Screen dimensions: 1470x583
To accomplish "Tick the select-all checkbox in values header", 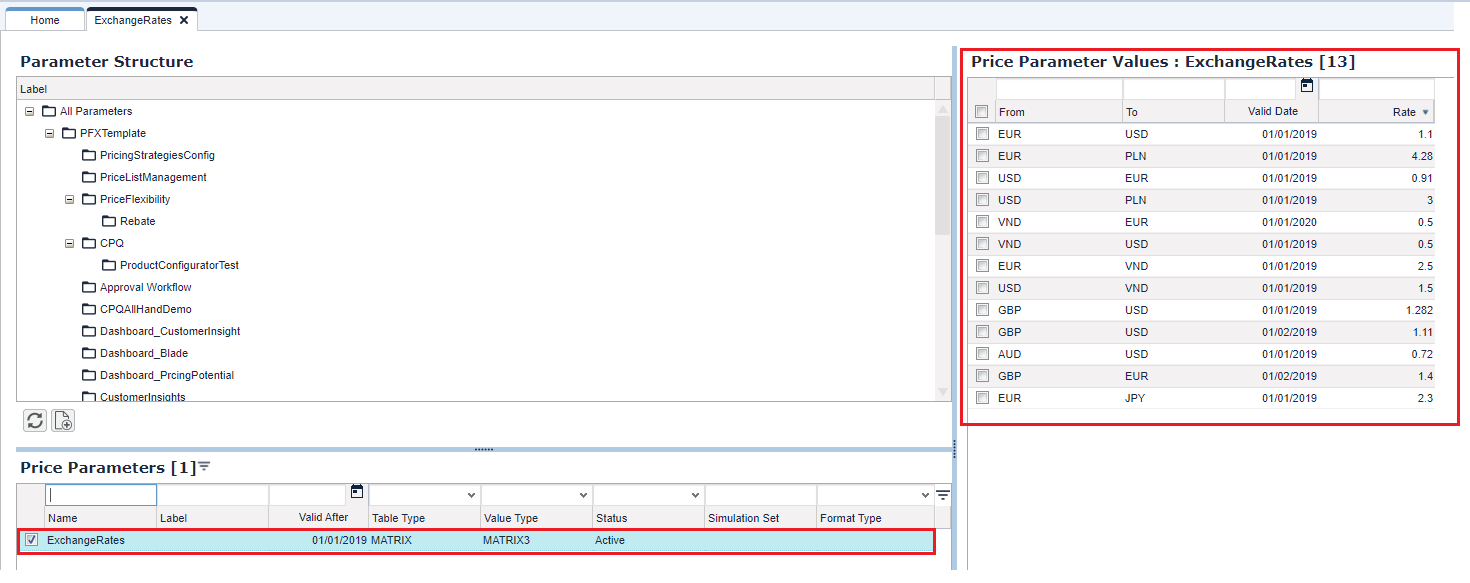I will (982, 112).
